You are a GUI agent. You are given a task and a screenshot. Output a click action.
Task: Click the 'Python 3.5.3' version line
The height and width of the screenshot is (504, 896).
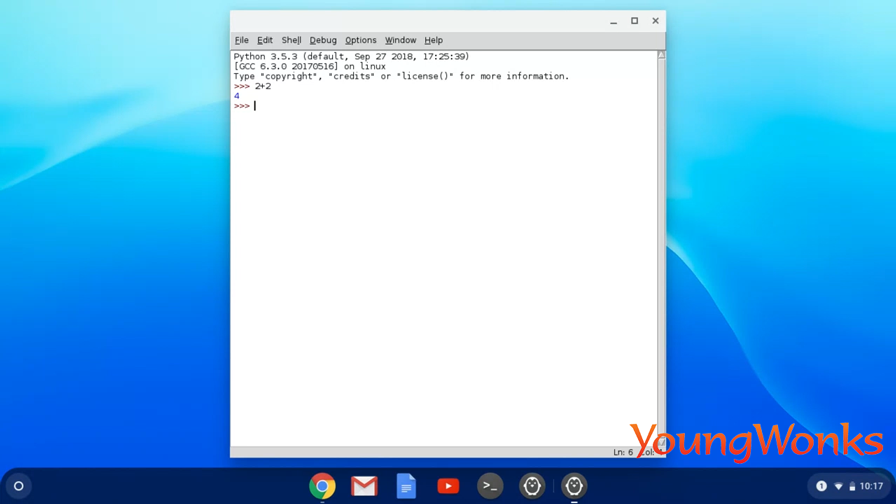click(x=351, y=57)
